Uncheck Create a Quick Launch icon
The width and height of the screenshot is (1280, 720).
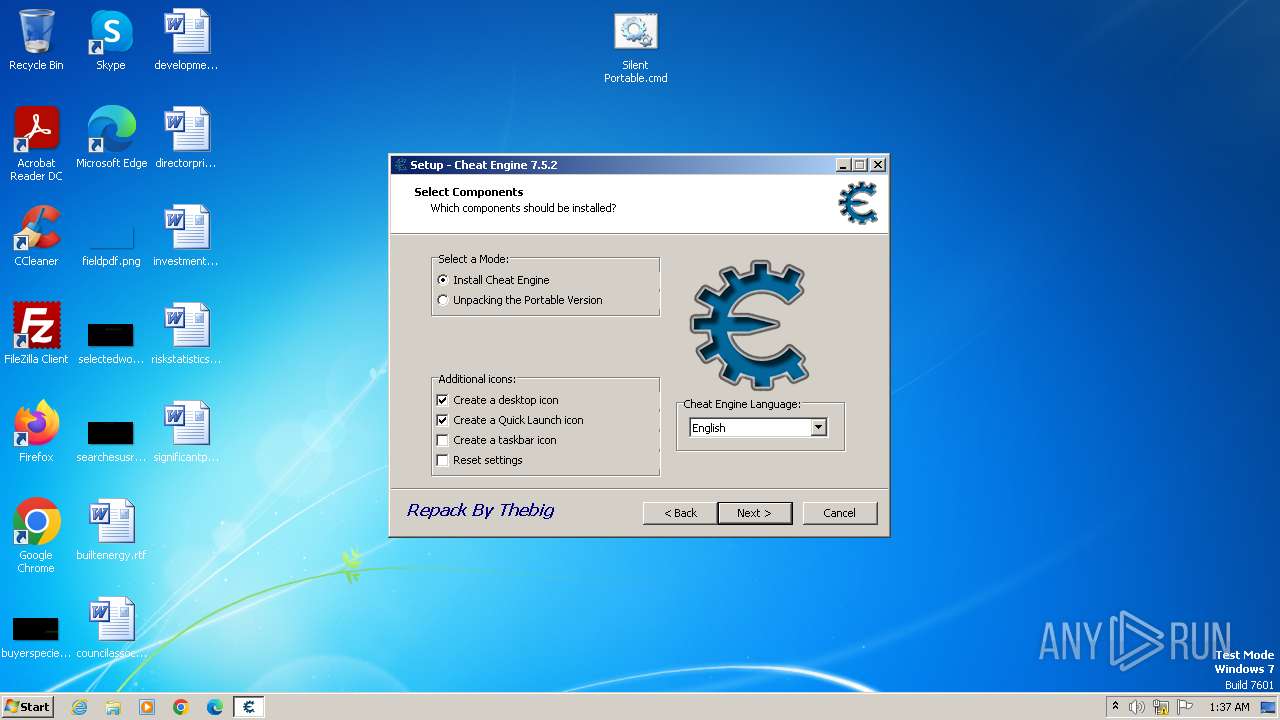[510, 420]
